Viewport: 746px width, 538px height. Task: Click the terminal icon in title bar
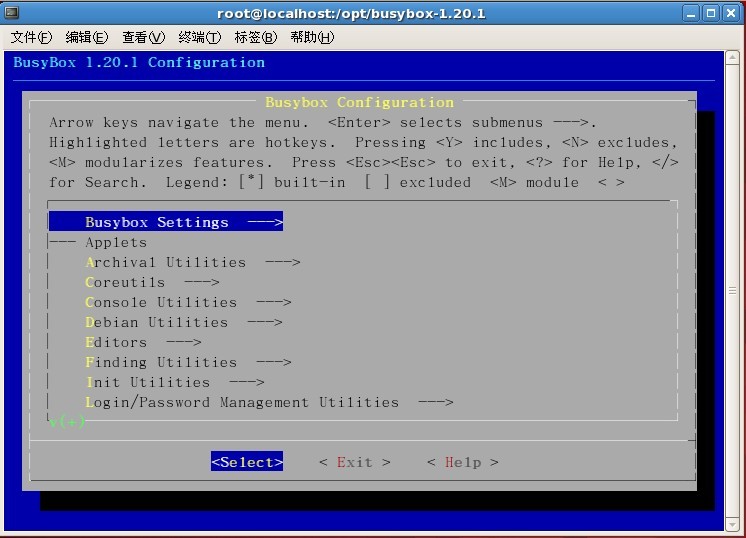pyautogui.click(x=11, y=12)
